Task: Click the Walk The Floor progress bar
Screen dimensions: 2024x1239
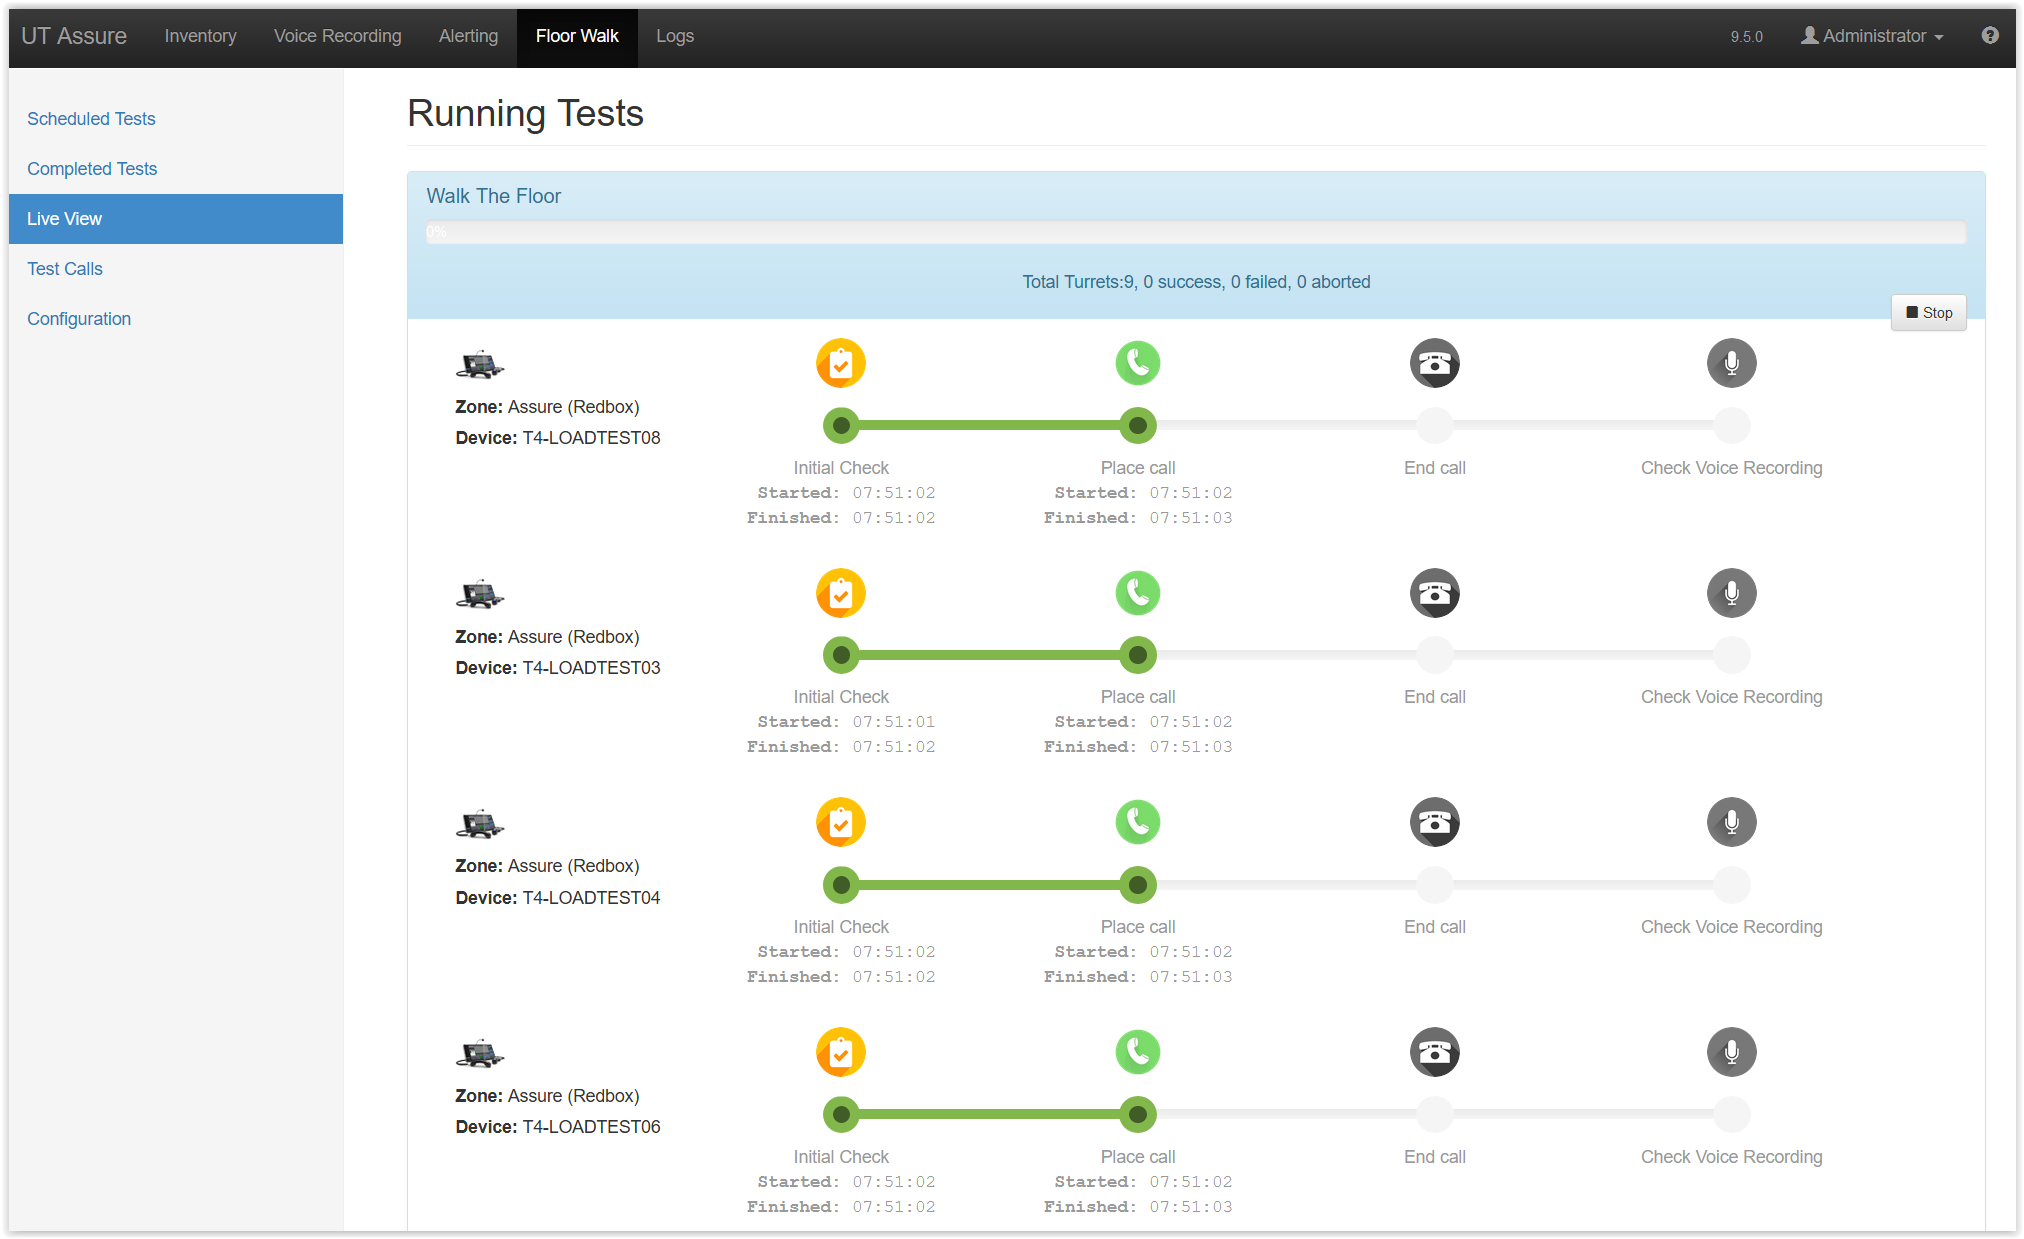Action: pyautogui.click(x=1196, y=233)
